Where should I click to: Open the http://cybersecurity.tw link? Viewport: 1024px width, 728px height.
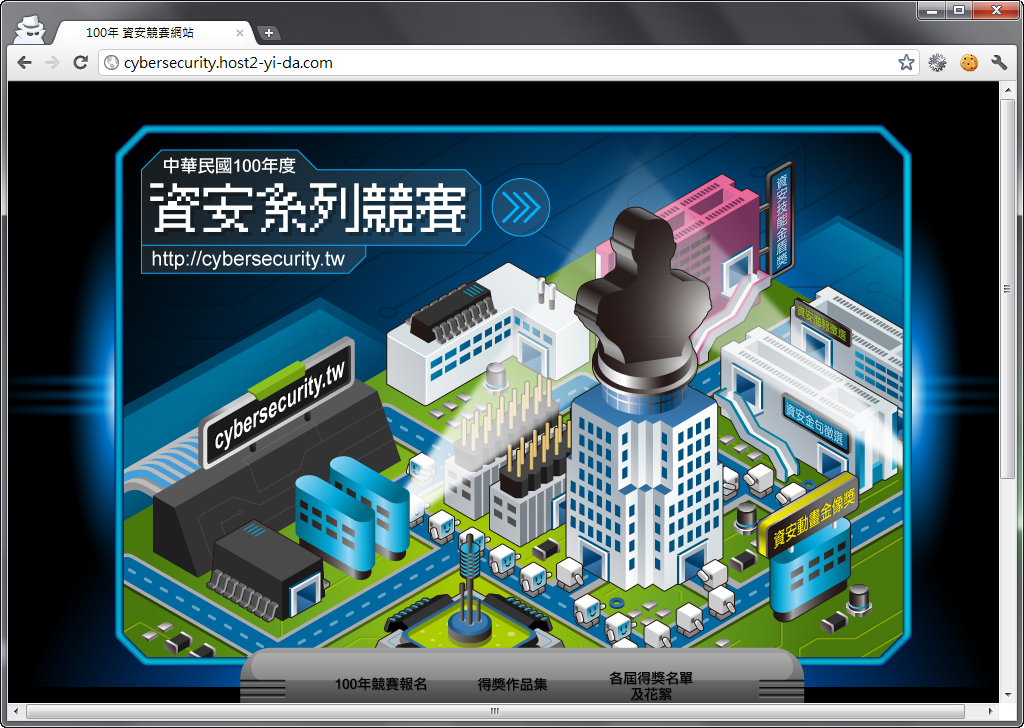[x=248, y=259]
